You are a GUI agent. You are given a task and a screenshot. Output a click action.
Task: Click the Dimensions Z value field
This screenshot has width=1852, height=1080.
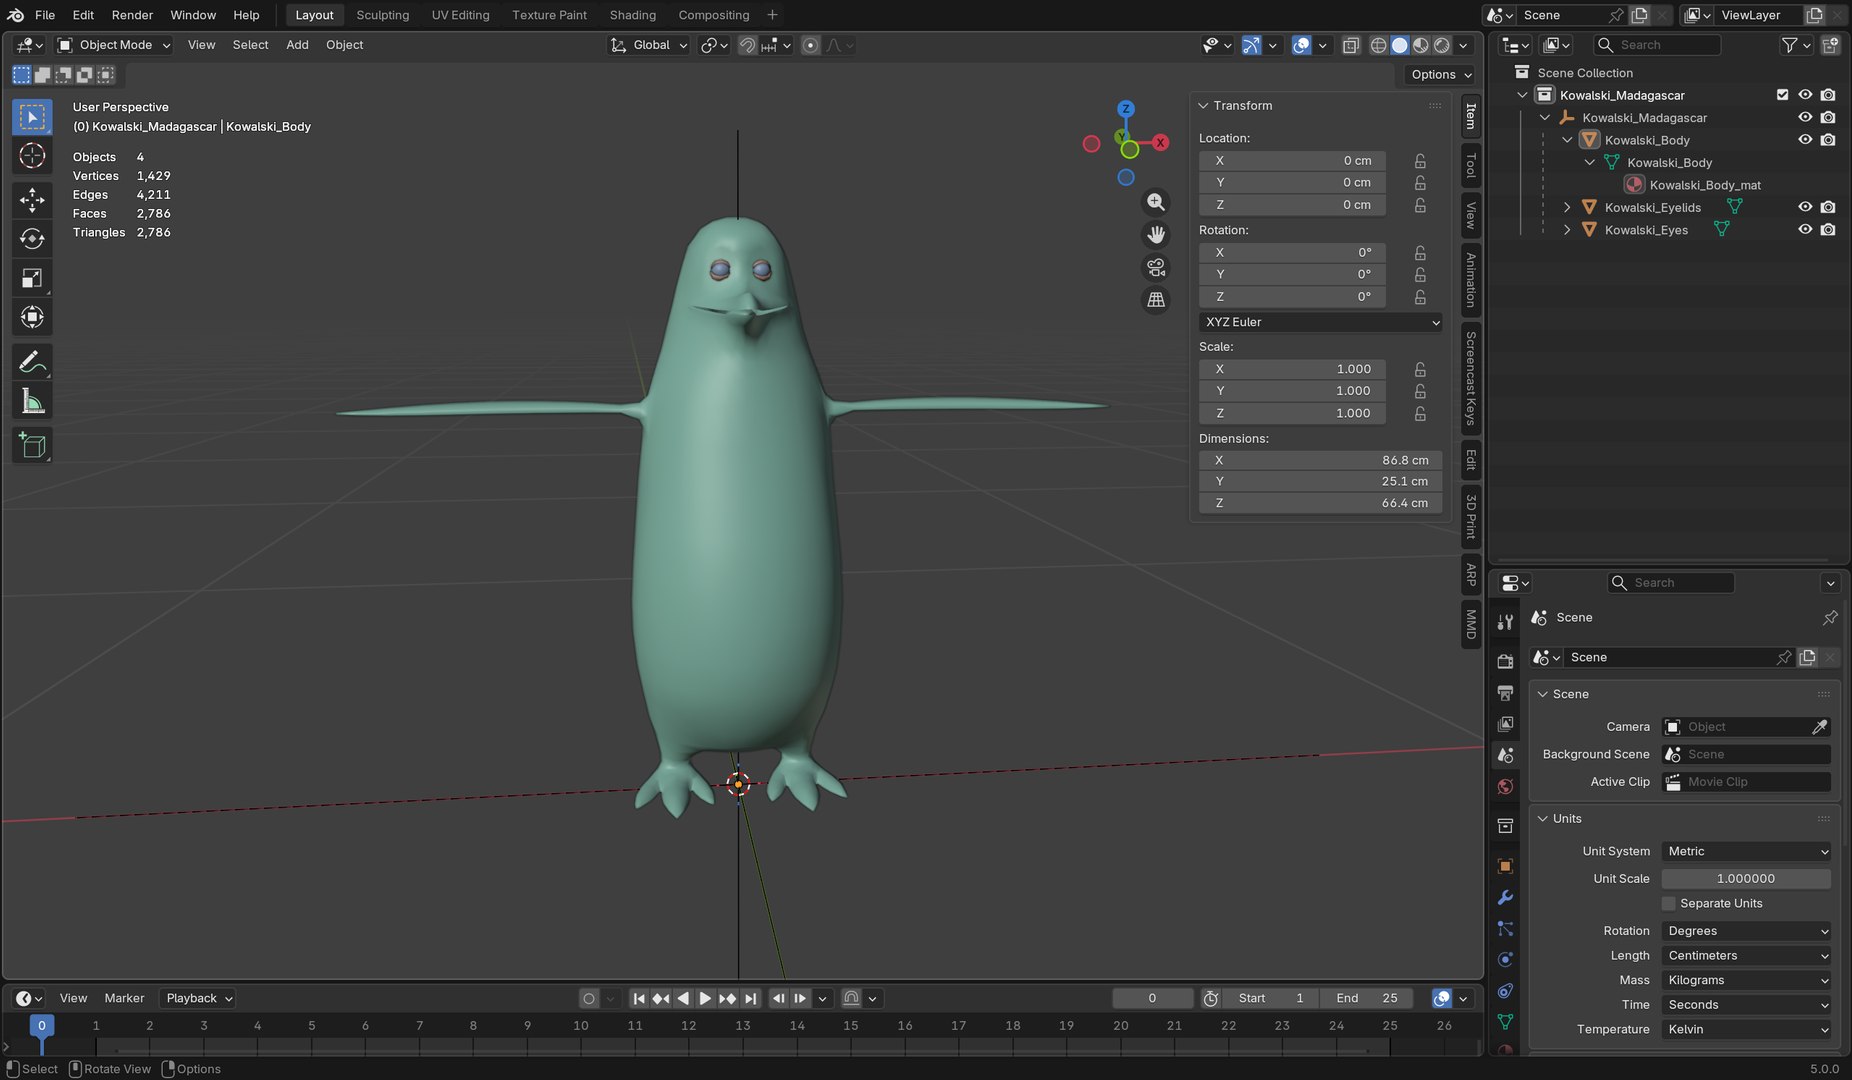[x=1320, y=503]
